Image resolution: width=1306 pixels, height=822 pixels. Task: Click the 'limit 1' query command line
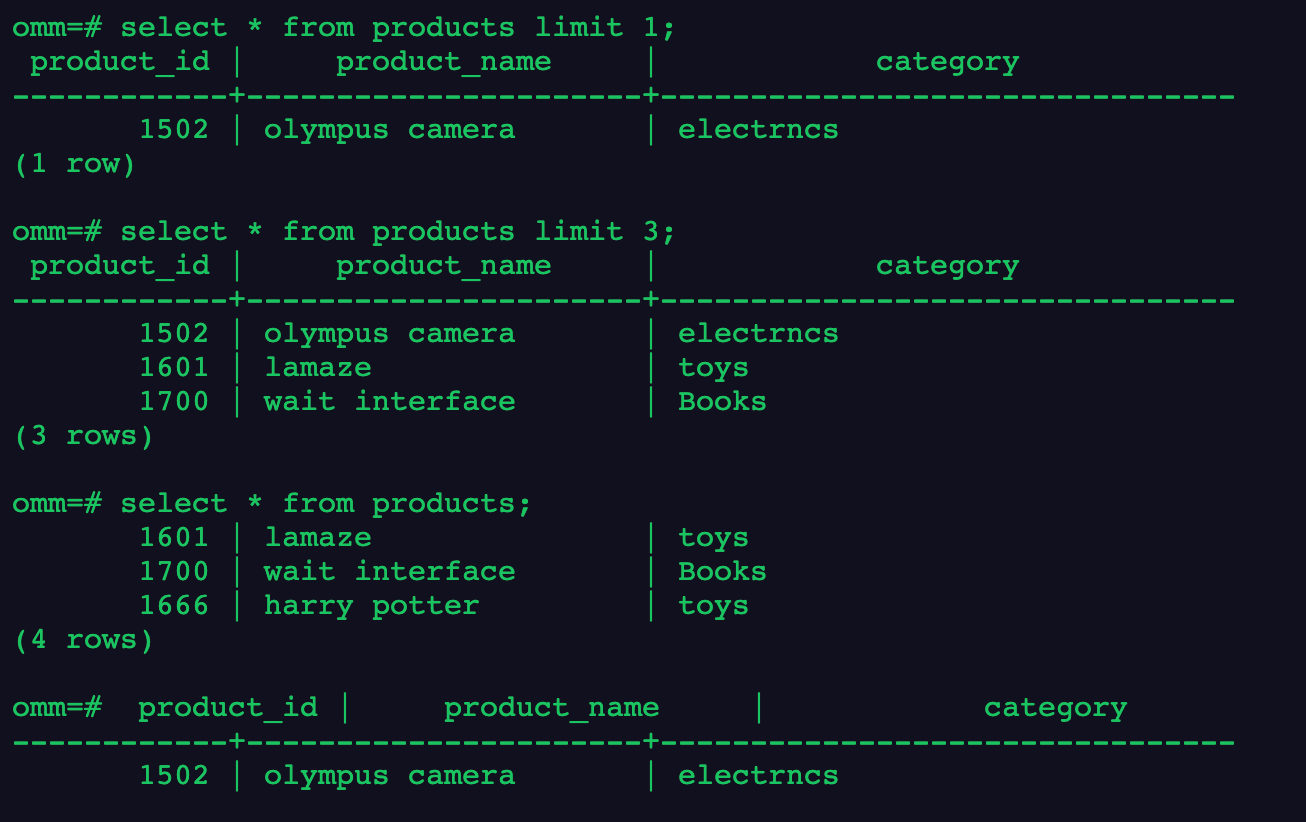[344, 28]
